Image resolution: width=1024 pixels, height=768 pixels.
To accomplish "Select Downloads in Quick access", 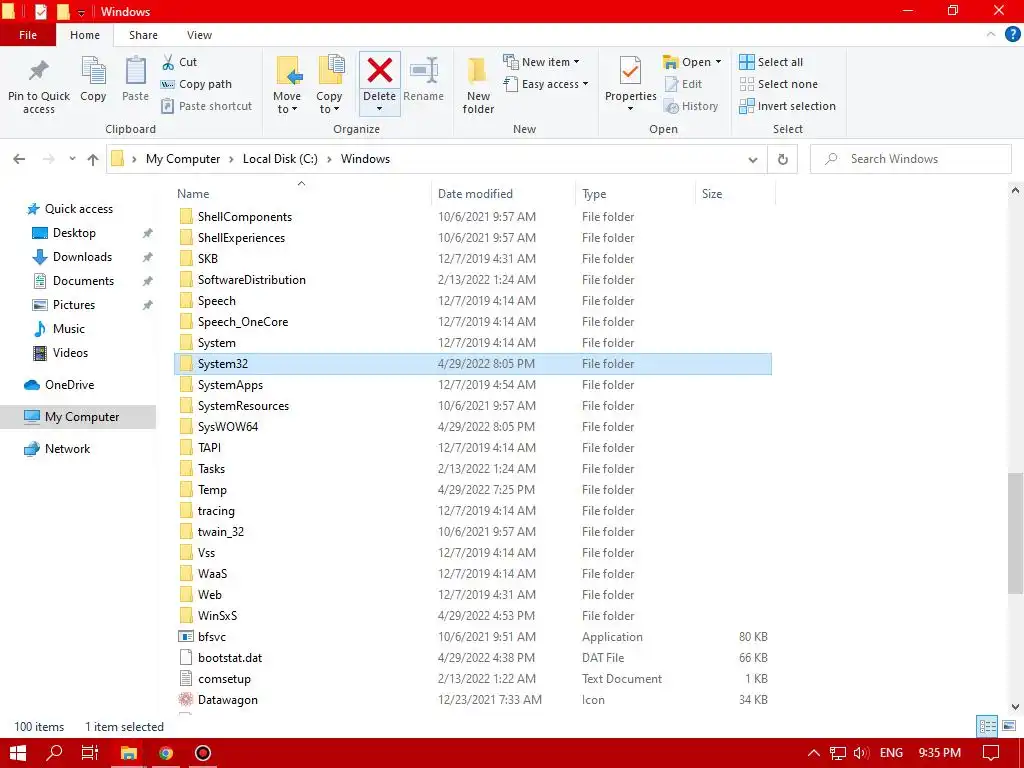I will click(x=82, y=257).
